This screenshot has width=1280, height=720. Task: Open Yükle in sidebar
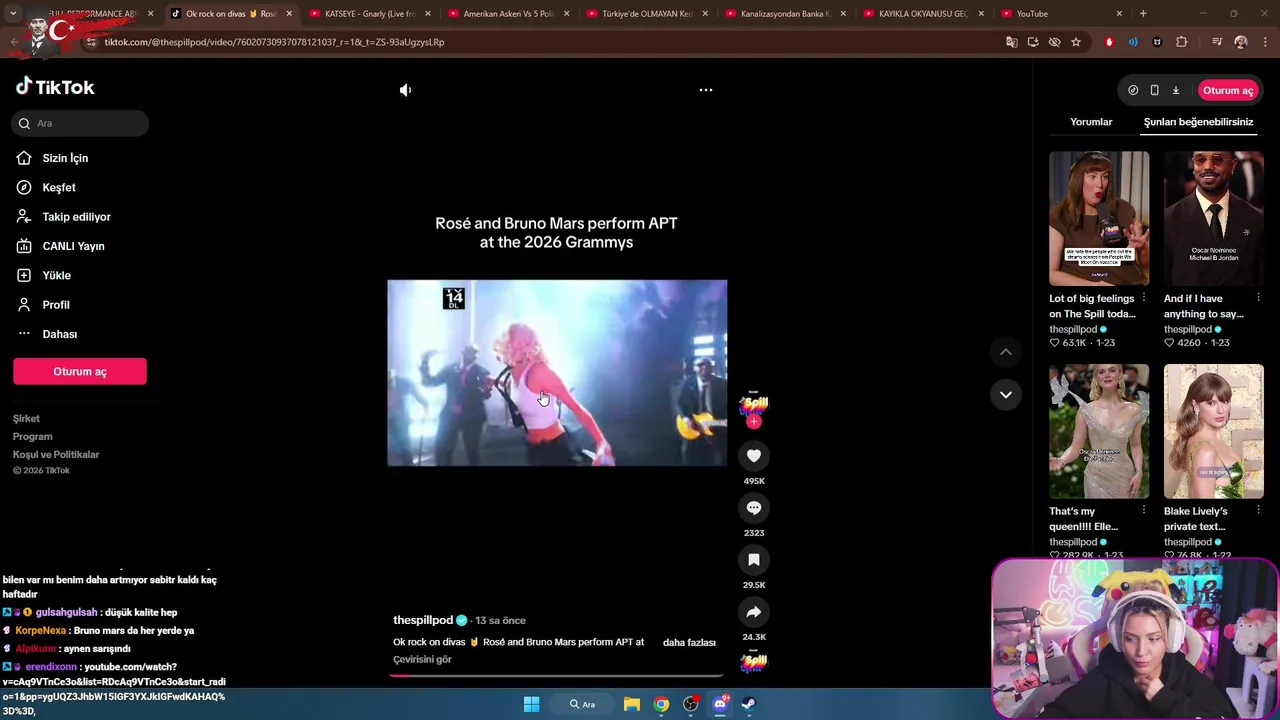tap(56, 275)
